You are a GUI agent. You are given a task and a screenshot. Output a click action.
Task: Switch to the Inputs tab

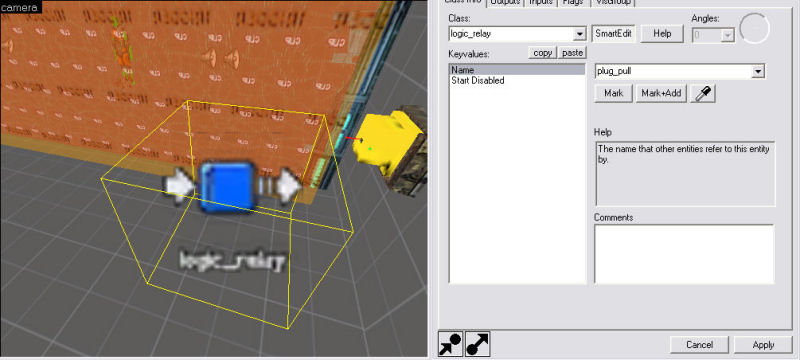[x=541, y=2]
